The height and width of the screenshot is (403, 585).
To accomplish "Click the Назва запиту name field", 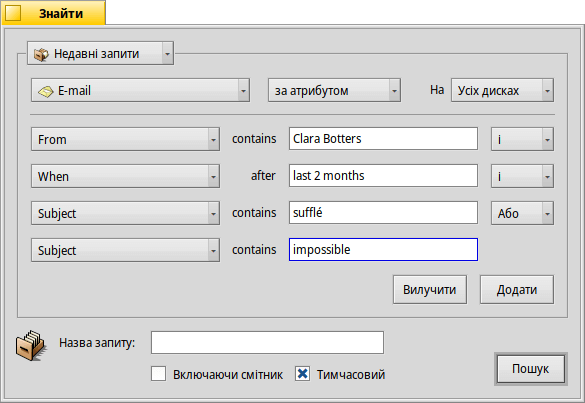I will (x=267, y=342).
